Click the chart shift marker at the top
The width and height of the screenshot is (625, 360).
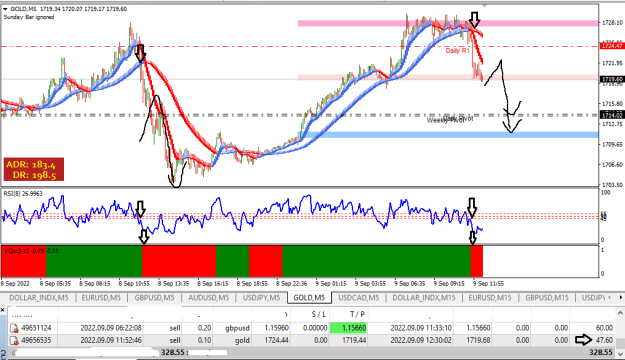(484, 6)
